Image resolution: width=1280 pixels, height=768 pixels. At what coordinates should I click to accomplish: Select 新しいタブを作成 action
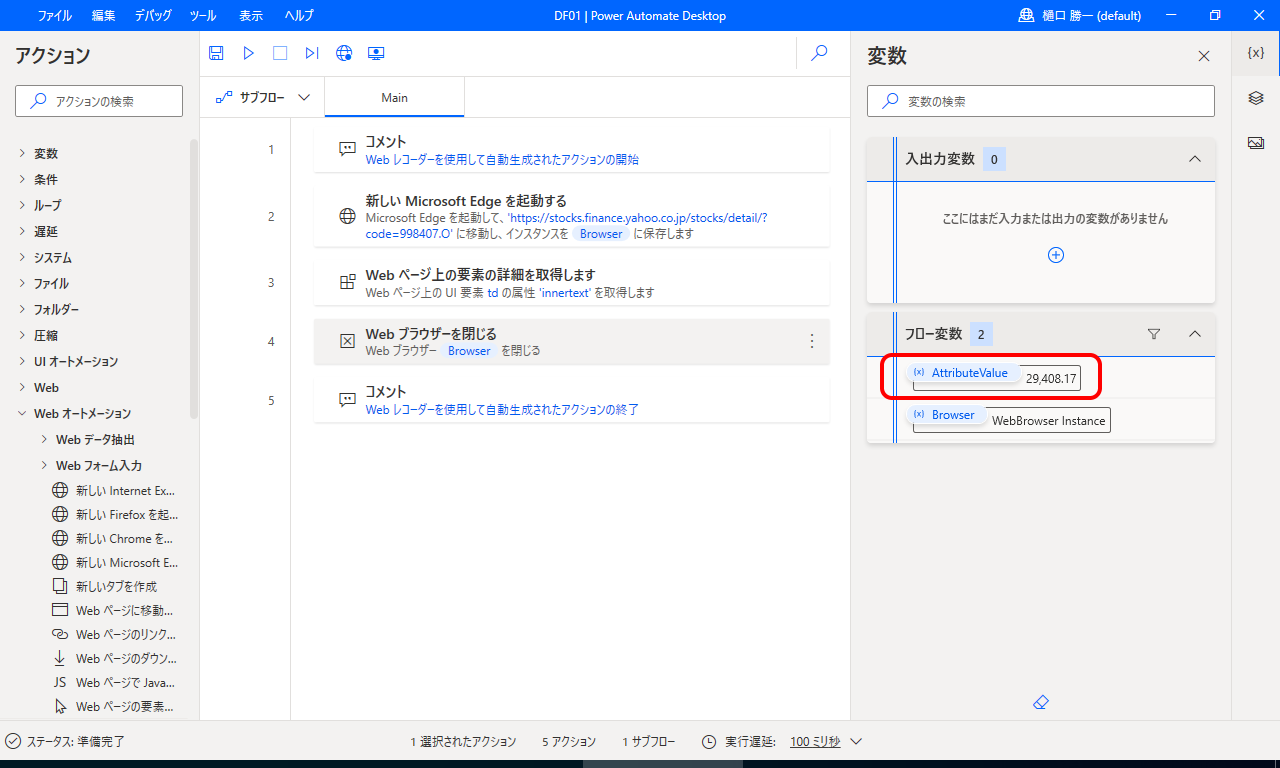pos(105,586)
